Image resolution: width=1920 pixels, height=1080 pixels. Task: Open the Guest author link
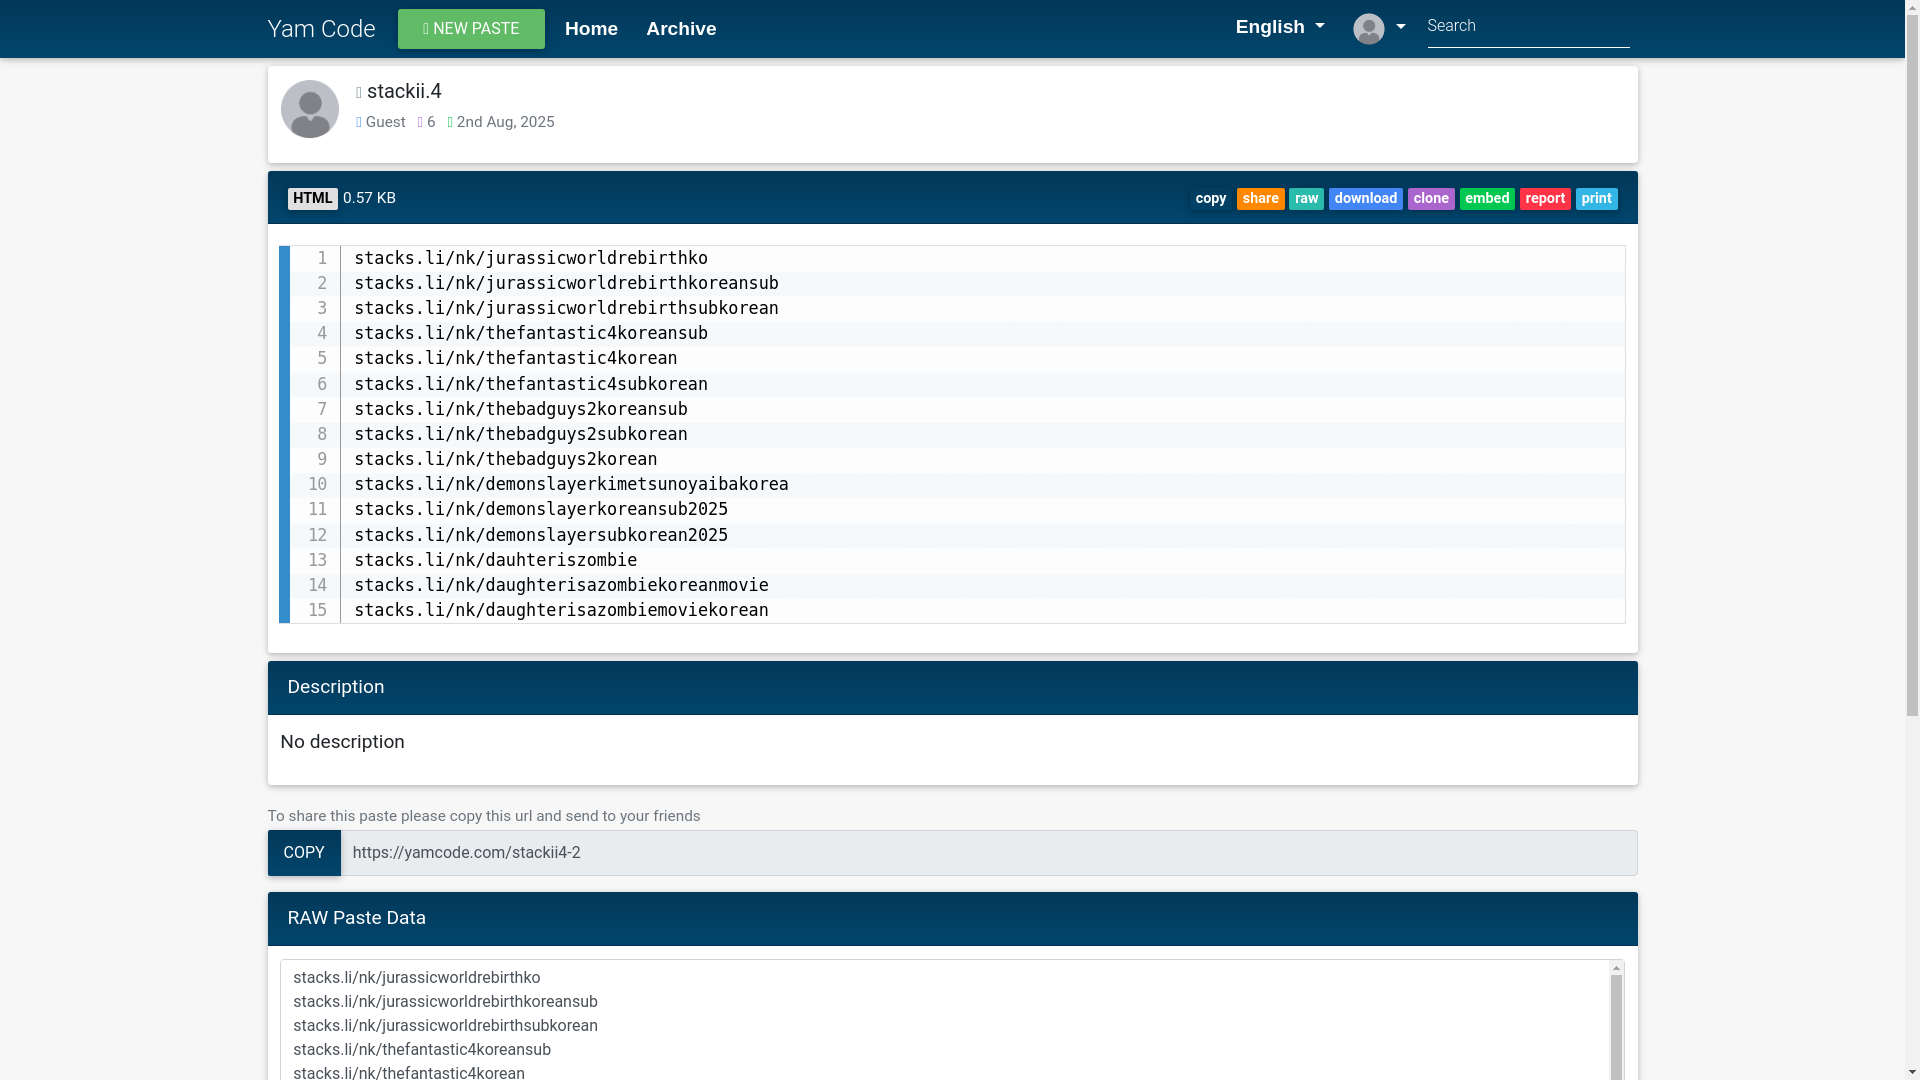pyautogui.click(x=385, y=122)
